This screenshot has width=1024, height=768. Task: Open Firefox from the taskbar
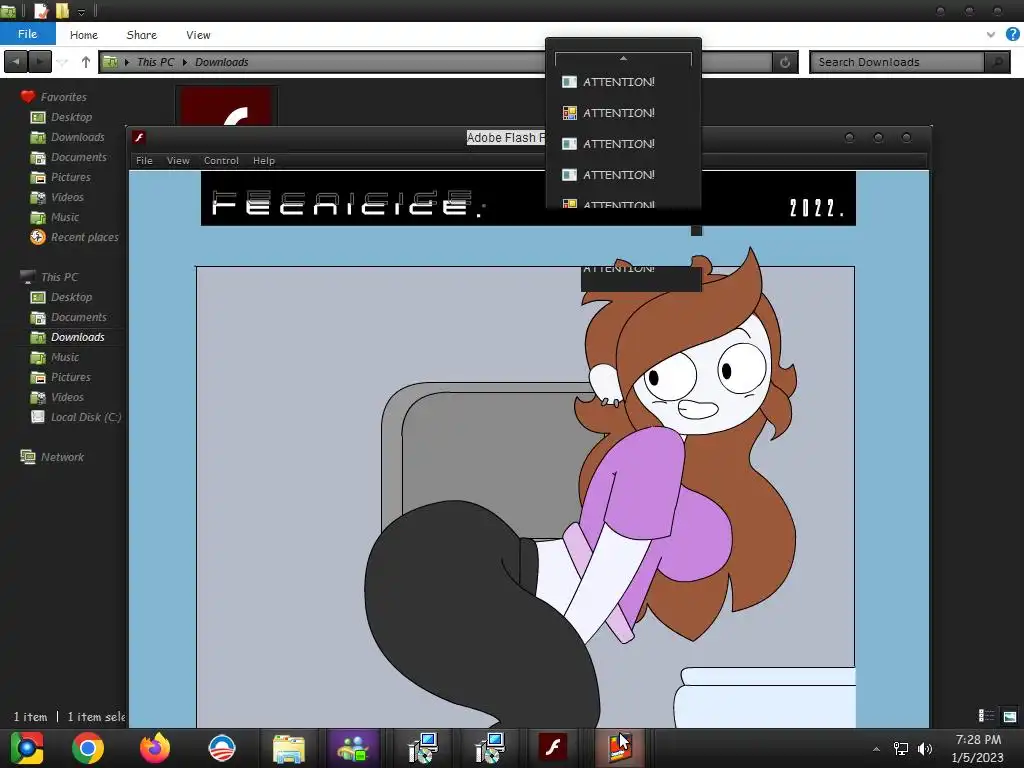[x=155, y=748]
